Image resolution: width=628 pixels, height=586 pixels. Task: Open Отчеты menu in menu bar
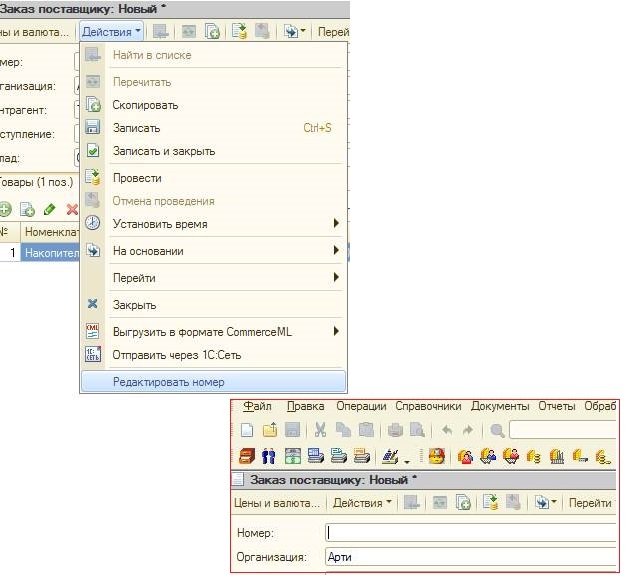coord(557,406)
